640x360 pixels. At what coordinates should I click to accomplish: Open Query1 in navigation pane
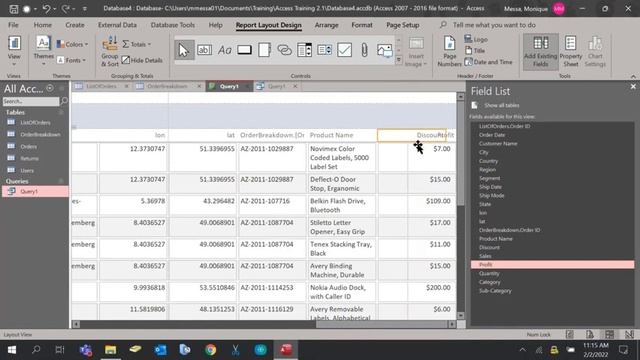pyautogui.click(x=35, y=191)
